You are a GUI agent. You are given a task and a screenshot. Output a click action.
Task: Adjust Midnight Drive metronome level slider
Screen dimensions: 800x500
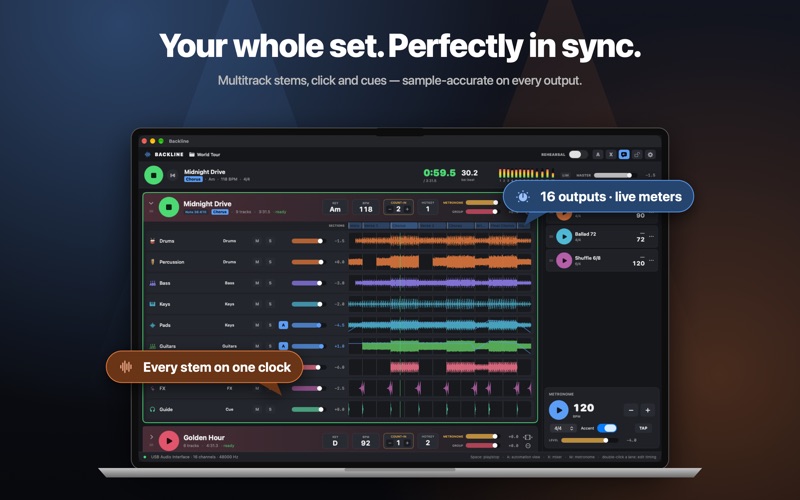(x=482, y=203)
